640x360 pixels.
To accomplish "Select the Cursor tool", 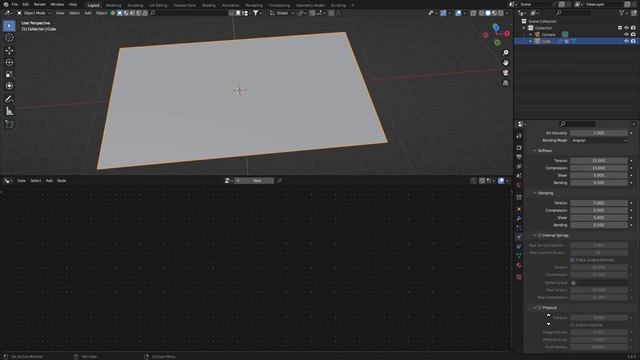I will tap(9, 38).
